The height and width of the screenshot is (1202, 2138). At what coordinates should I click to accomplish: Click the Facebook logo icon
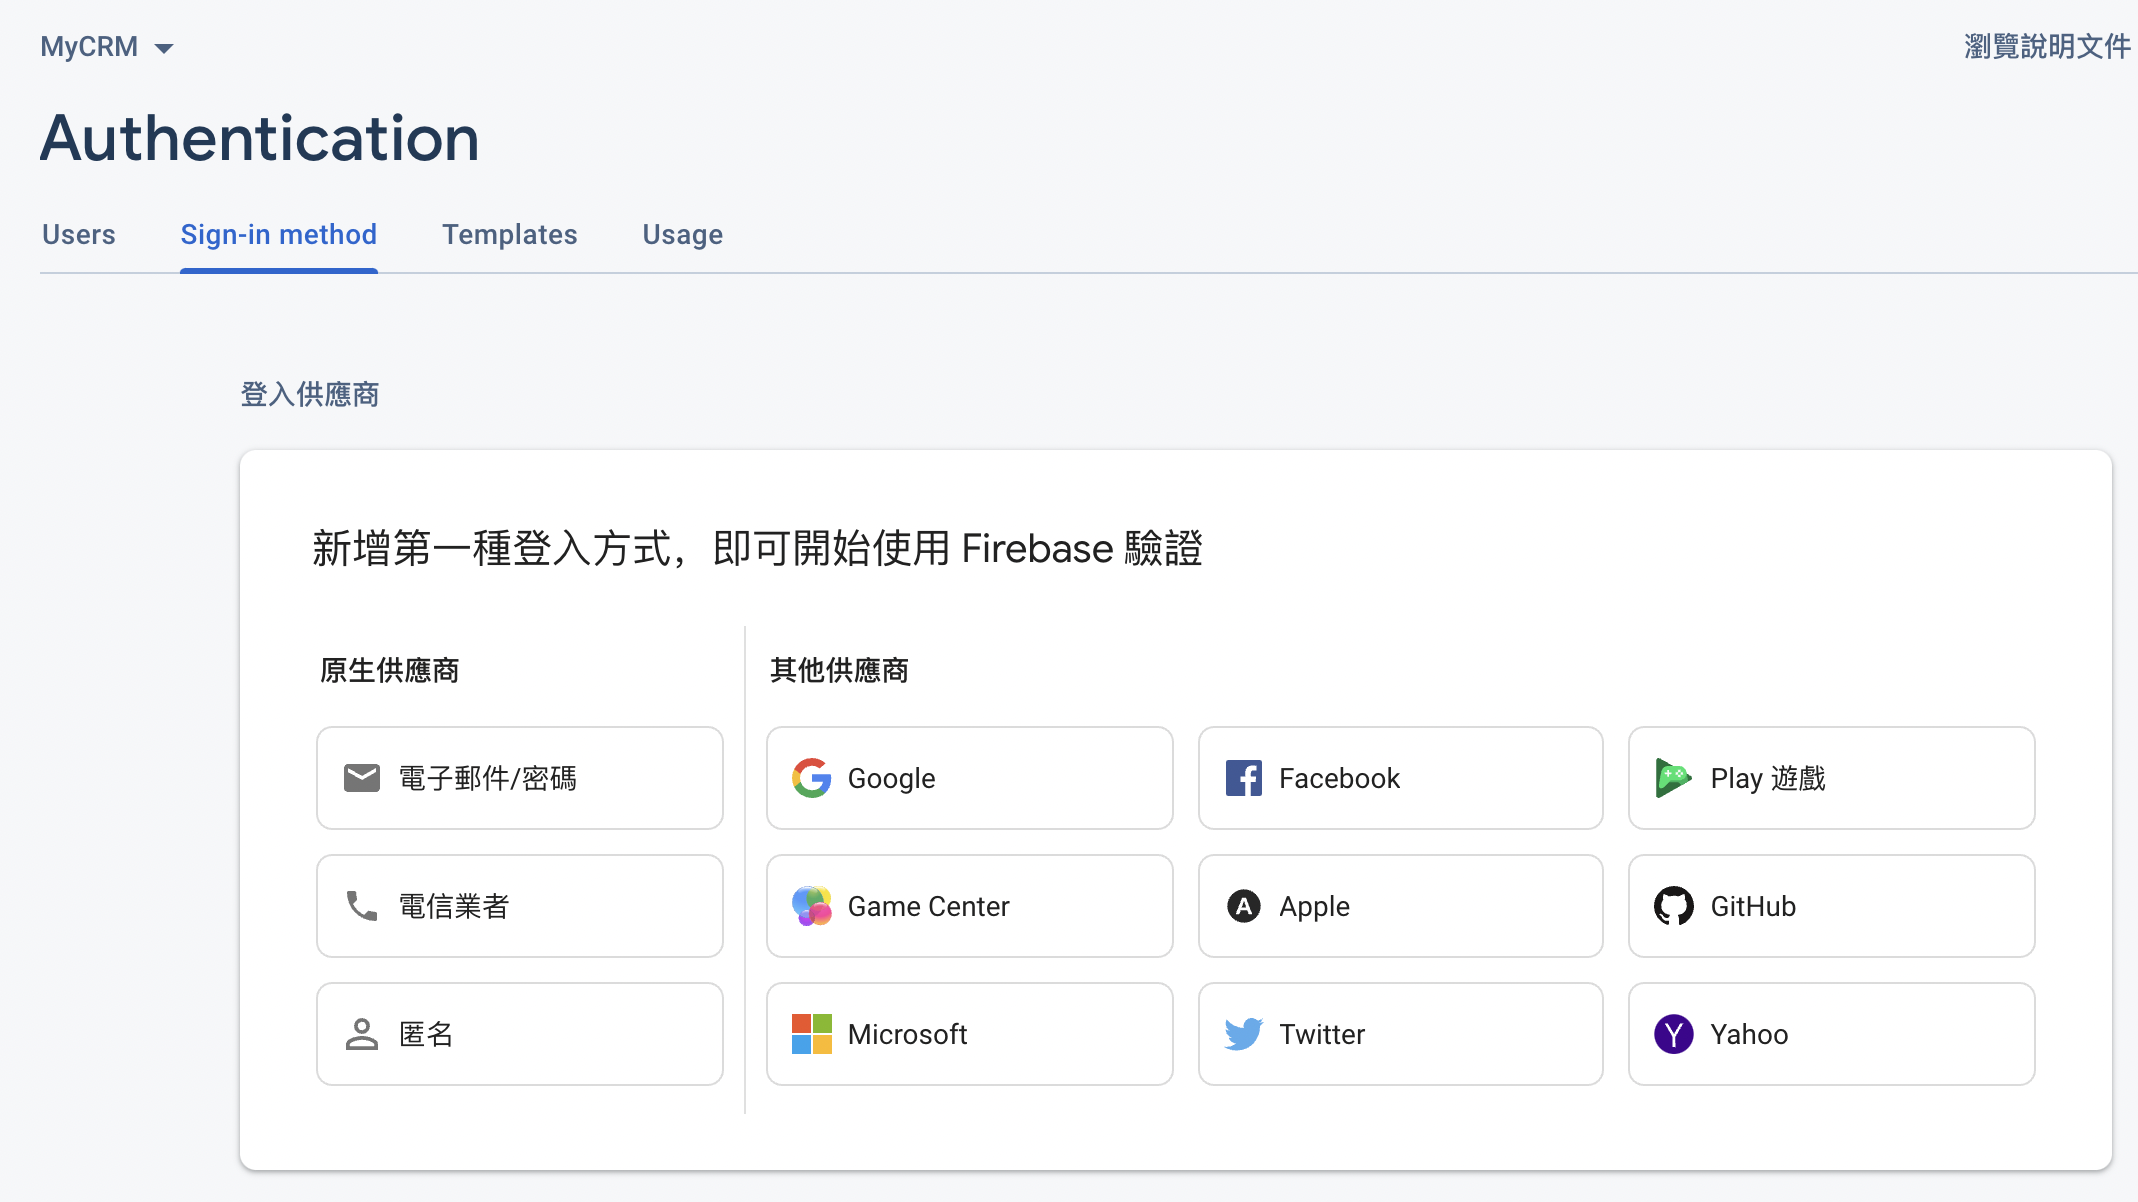tap(1243, 778)
